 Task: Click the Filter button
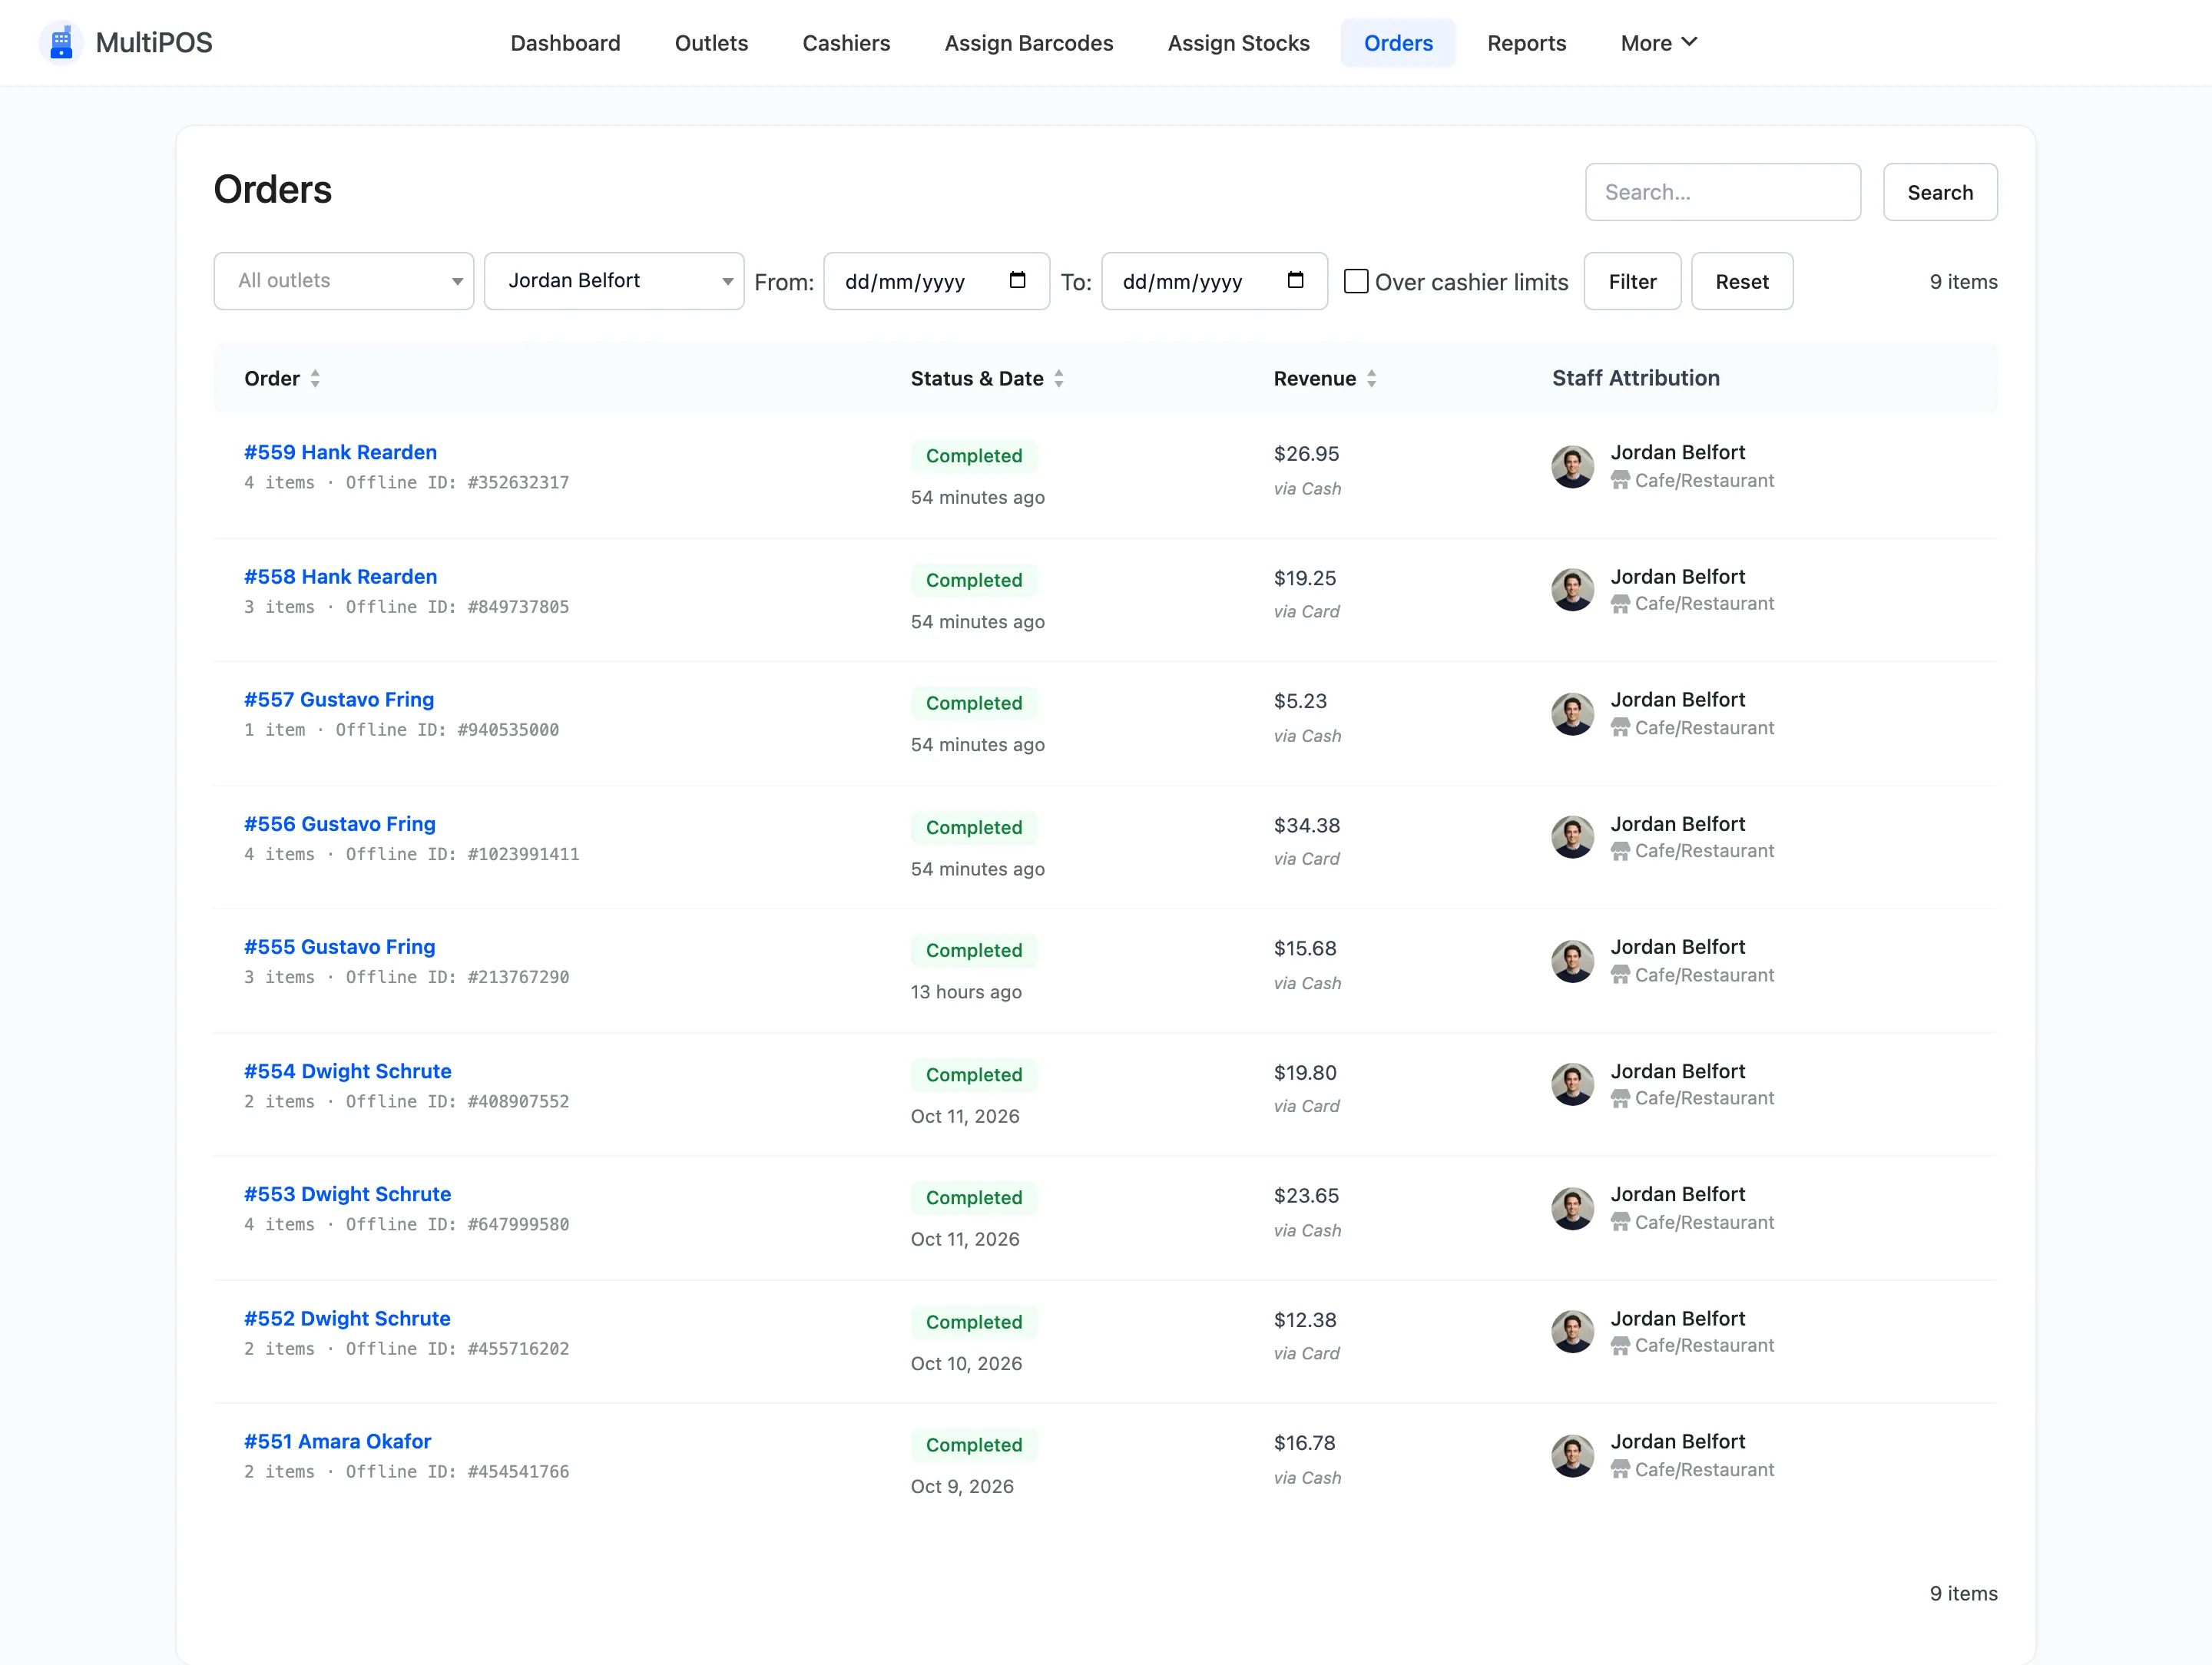(1632, 282)
